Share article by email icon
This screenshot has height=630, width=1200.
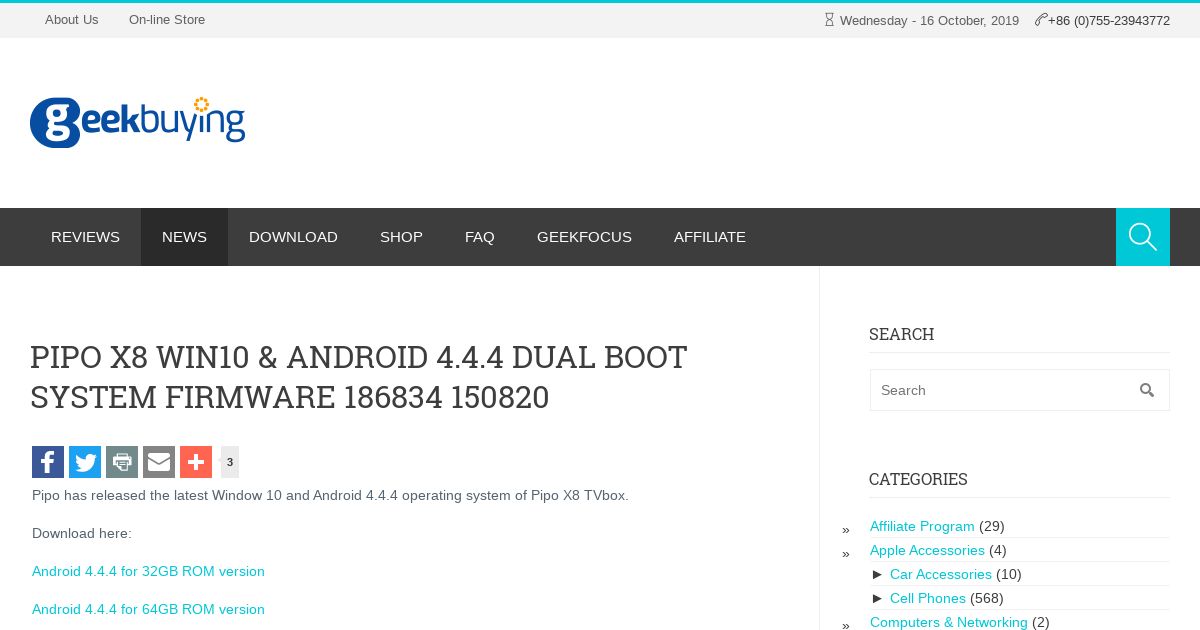159,462
